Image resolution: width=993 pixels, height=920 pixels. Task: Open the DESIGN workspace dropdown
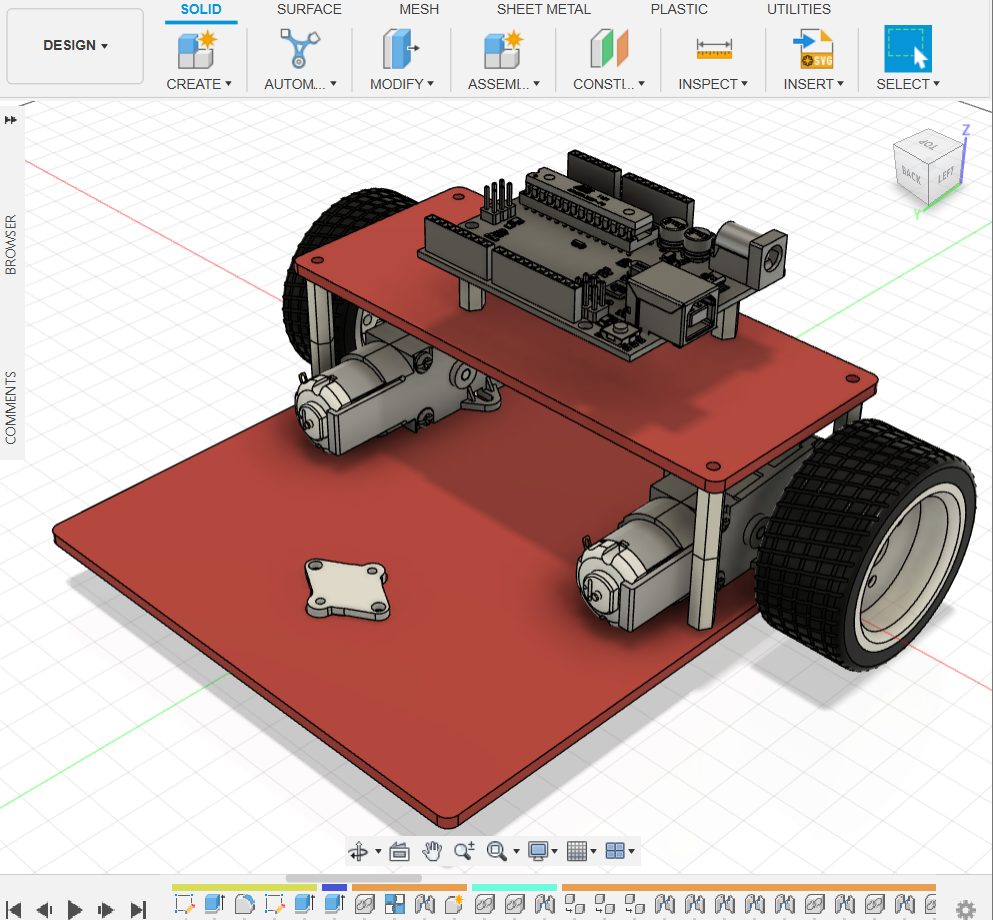point(75,46)
